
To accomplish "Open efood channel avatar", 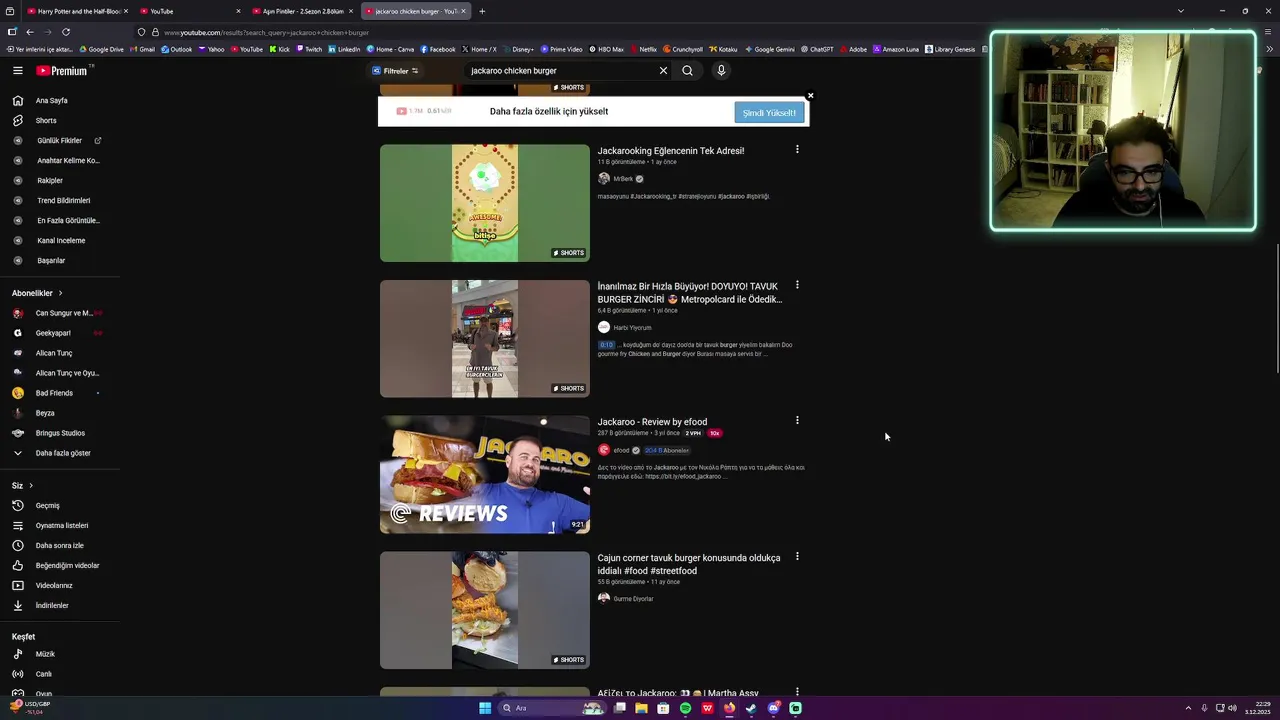I will 604,450.
